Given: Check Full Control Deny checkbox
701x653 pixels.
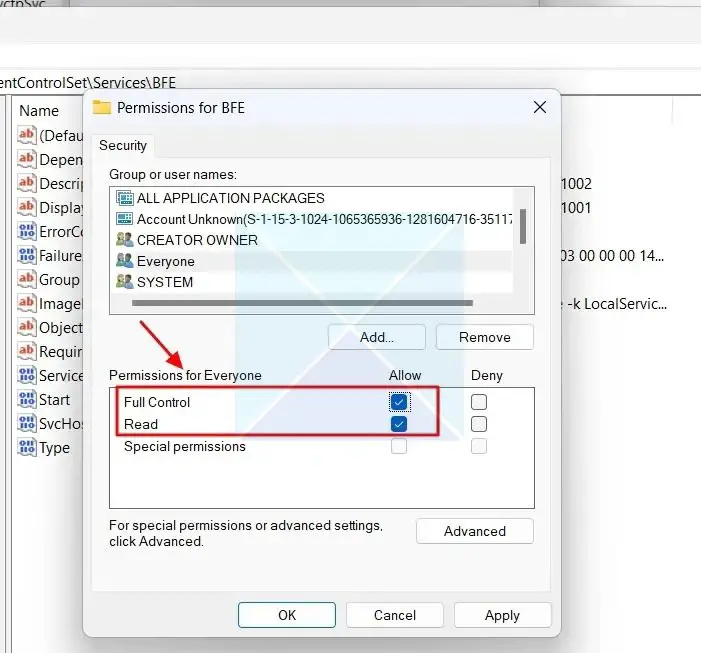Looking at the screenshot, I should [479, 402].
